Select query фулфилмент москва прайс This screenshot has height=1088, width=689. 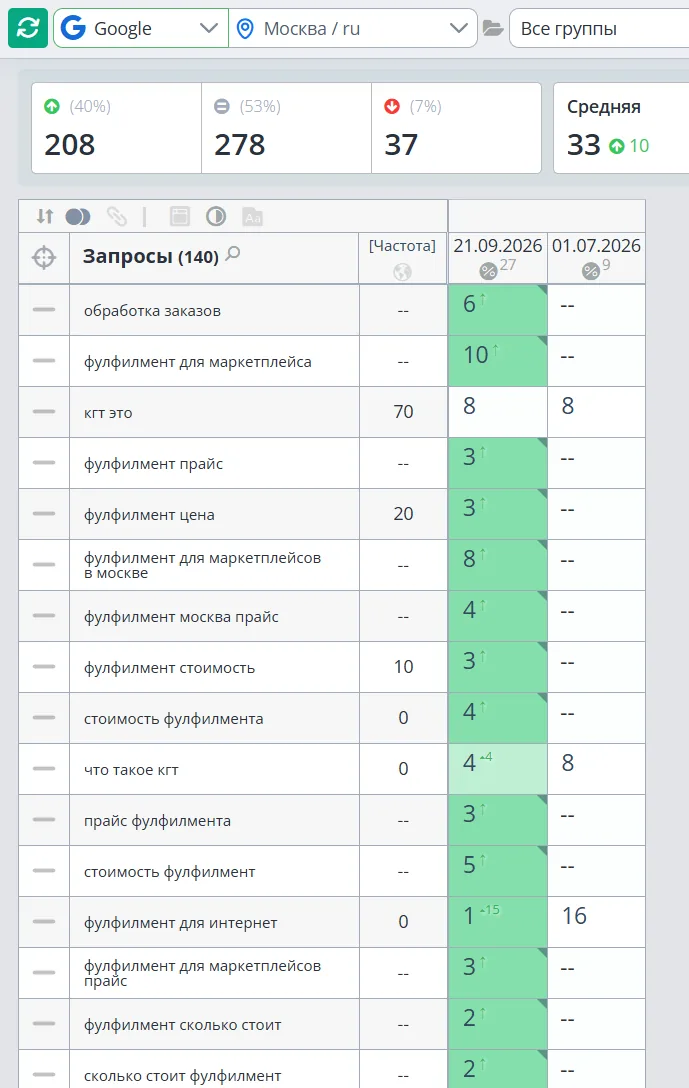tap(181, 617)
